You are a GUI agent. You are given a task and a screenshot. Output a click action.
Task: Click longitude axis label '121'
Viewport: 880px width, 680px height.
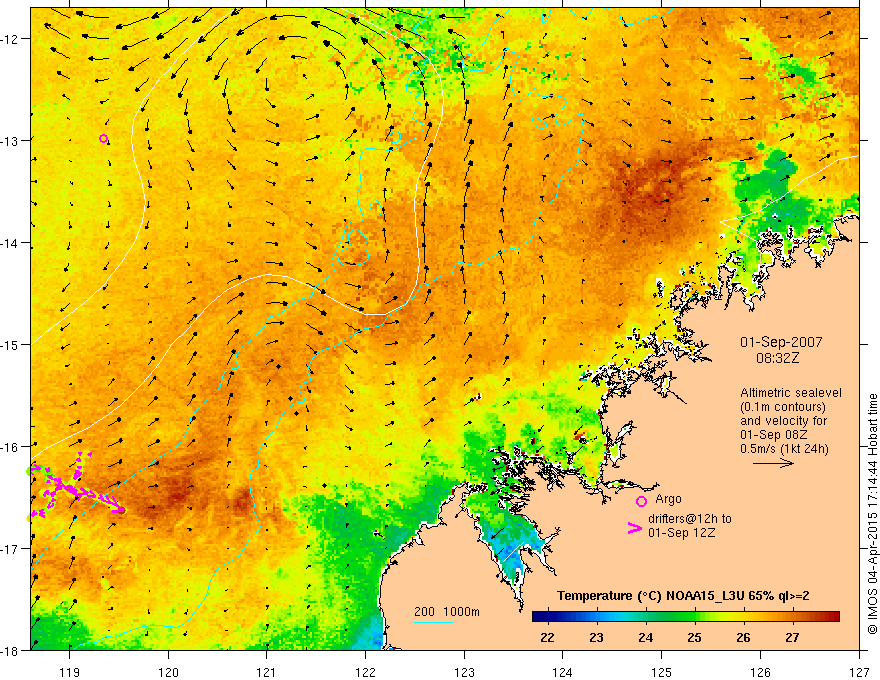[267, 672]
